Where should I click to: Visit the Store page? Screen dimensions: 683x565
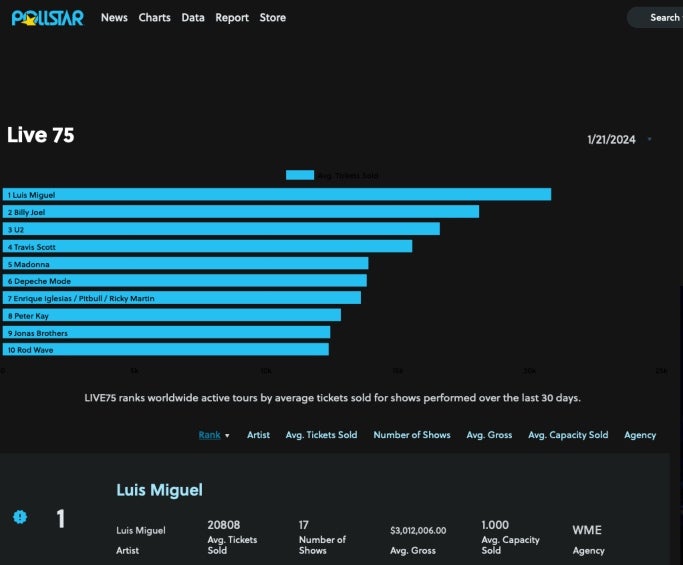pyautogui.click(x=272, y=17)
